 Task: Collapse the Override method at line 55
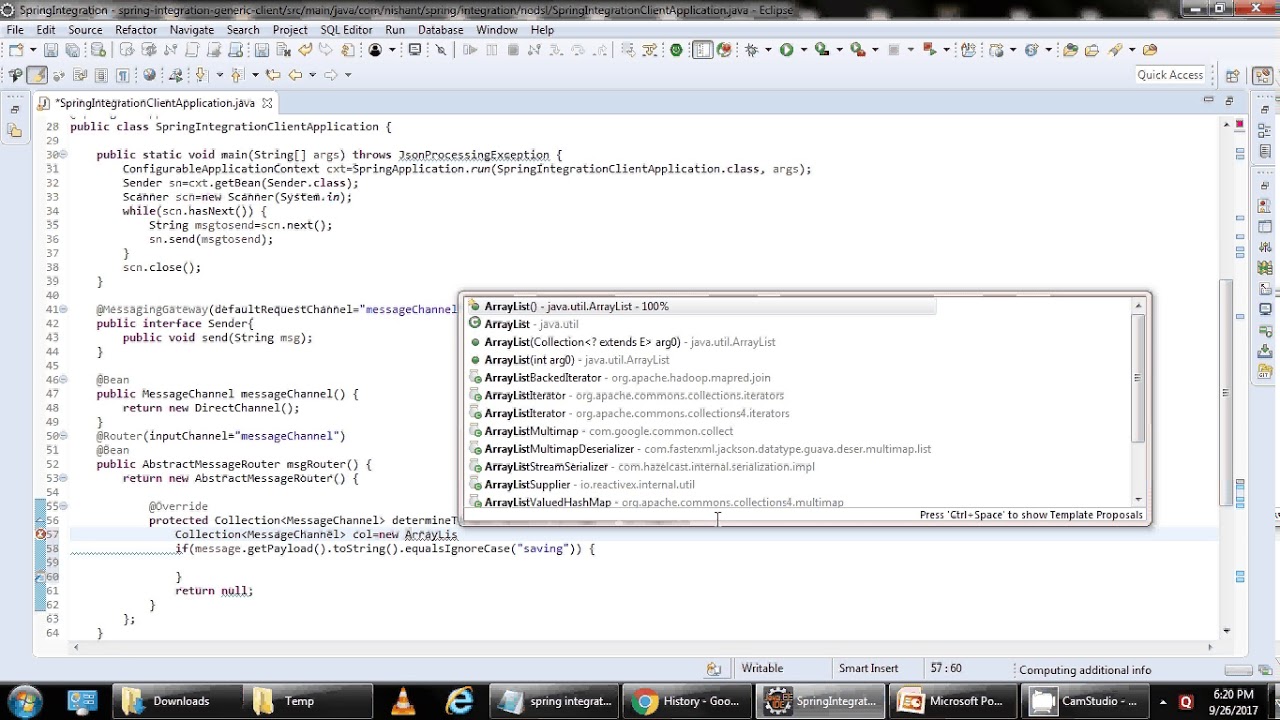pyautogui.click(x=63, y=506)
